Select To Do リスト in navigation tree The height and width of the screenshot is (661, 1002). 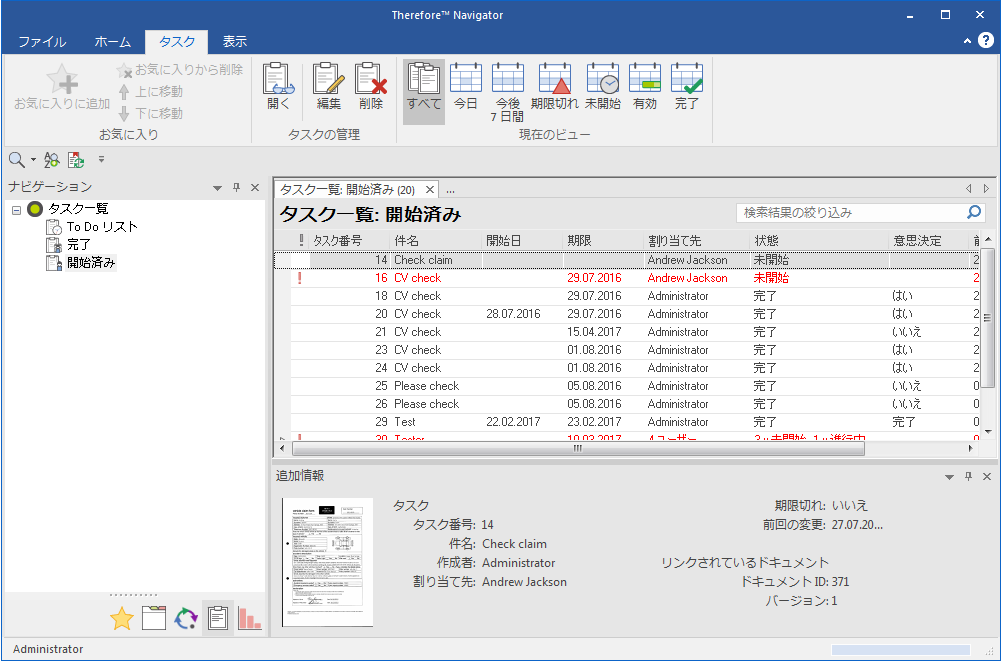(102, 226)
